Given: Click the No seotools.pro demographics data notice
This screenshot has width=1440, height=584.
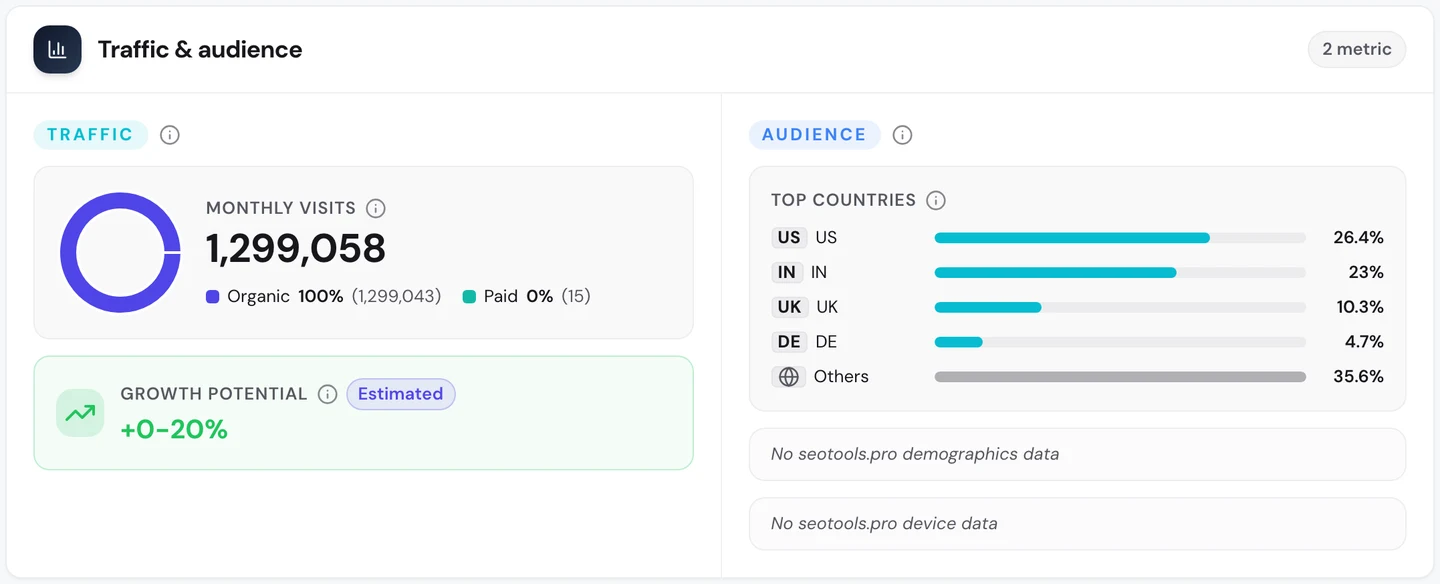Looking at the screenshot, I should tap(1077, 454).
